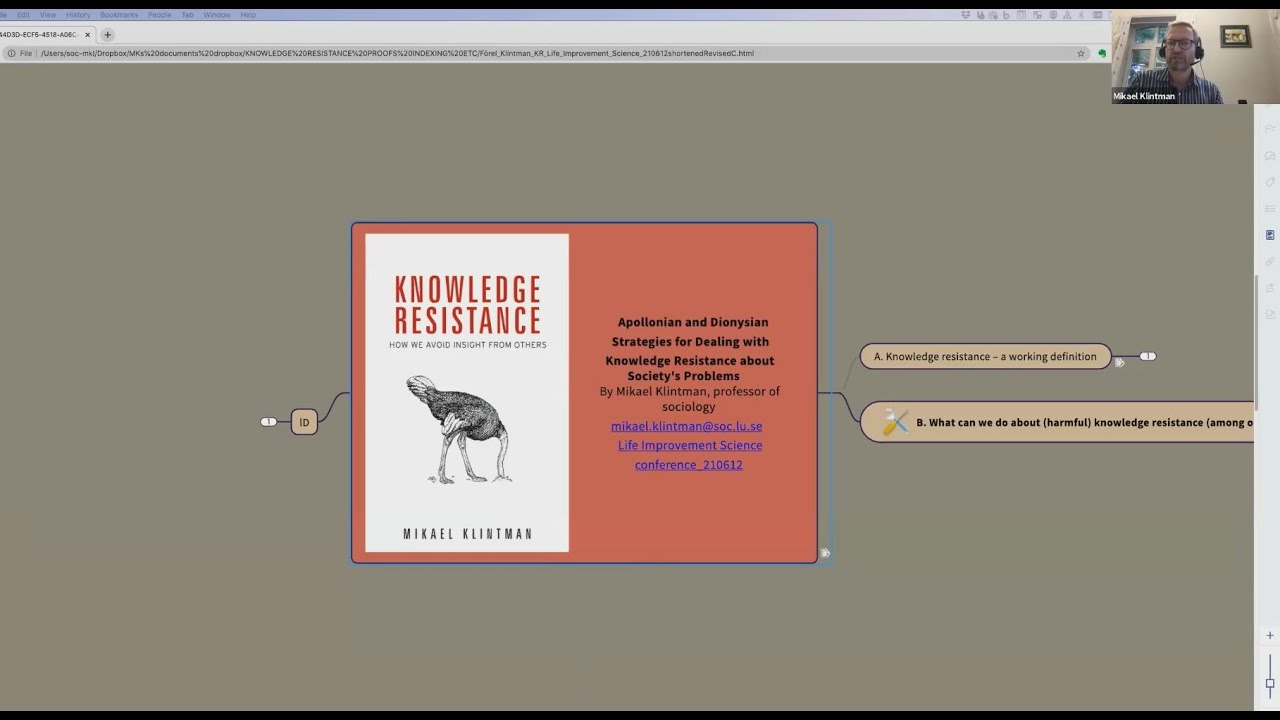Open the Tab menu
Screen dimensions: 1280x720
click(x=187, y=15)
